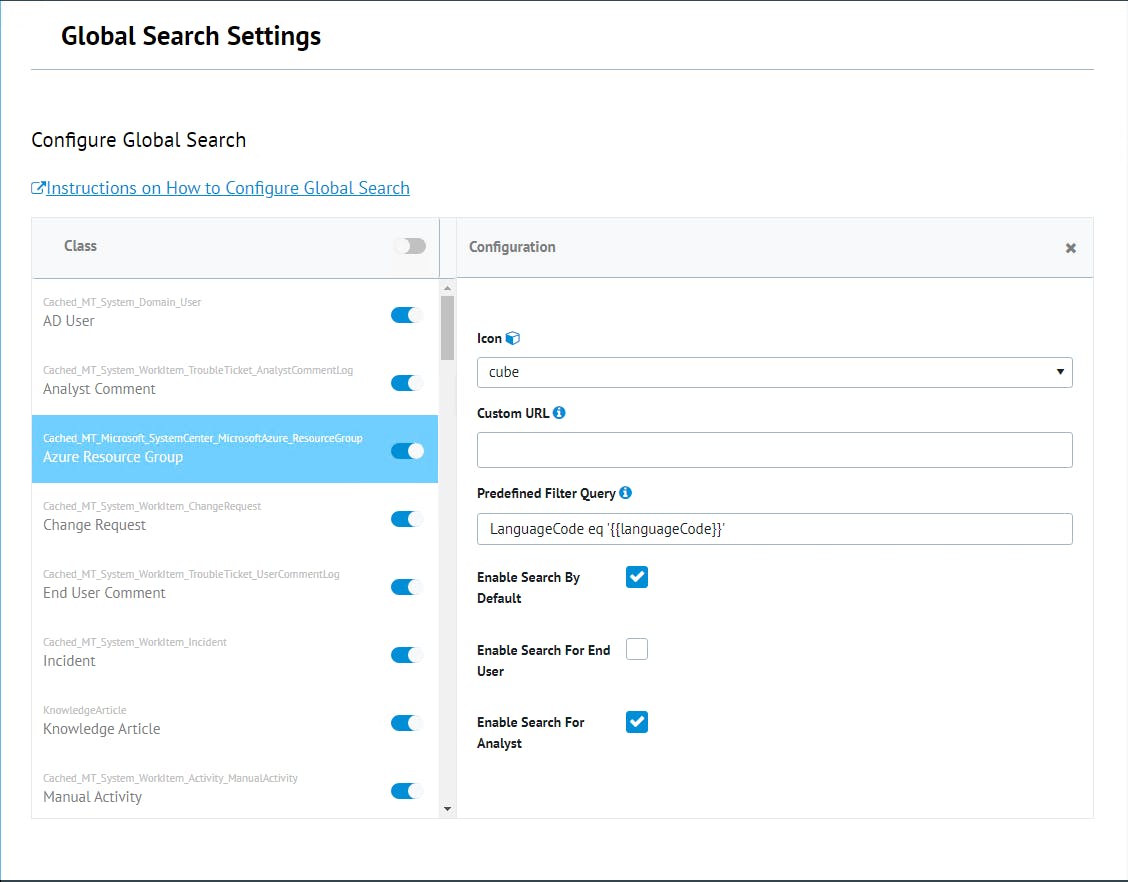This screenshot has height=882, width=1128.
Task: Click external link icon beside Instructions link
Action: click(38, 188)
